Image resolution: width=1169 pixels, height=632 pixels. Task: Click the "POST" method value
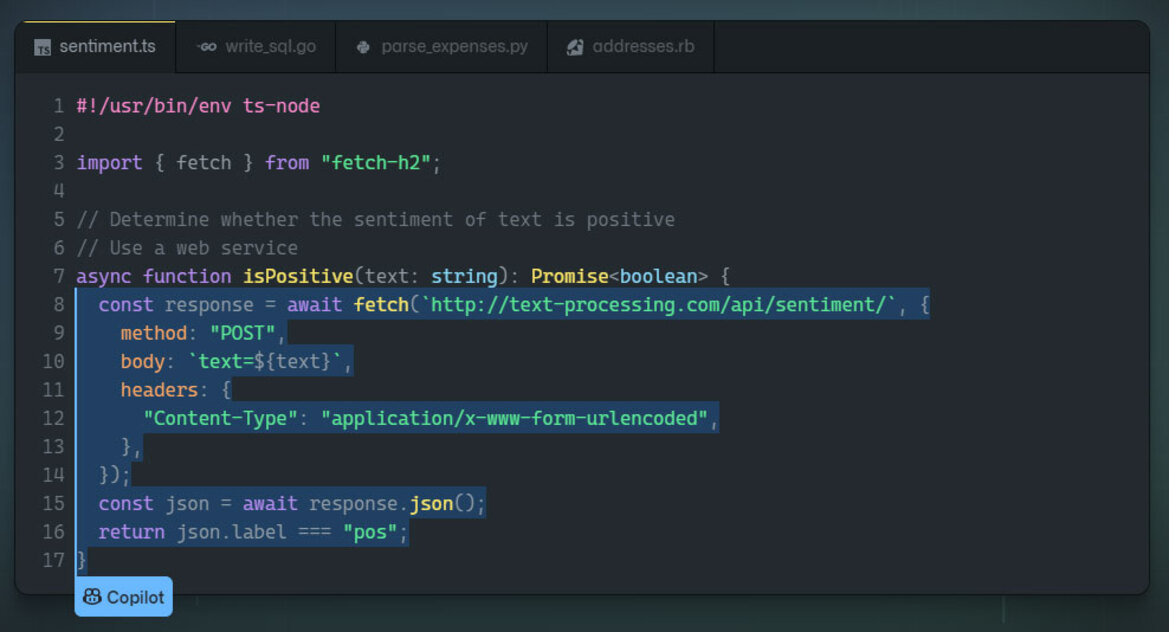[x=242, y=333]
